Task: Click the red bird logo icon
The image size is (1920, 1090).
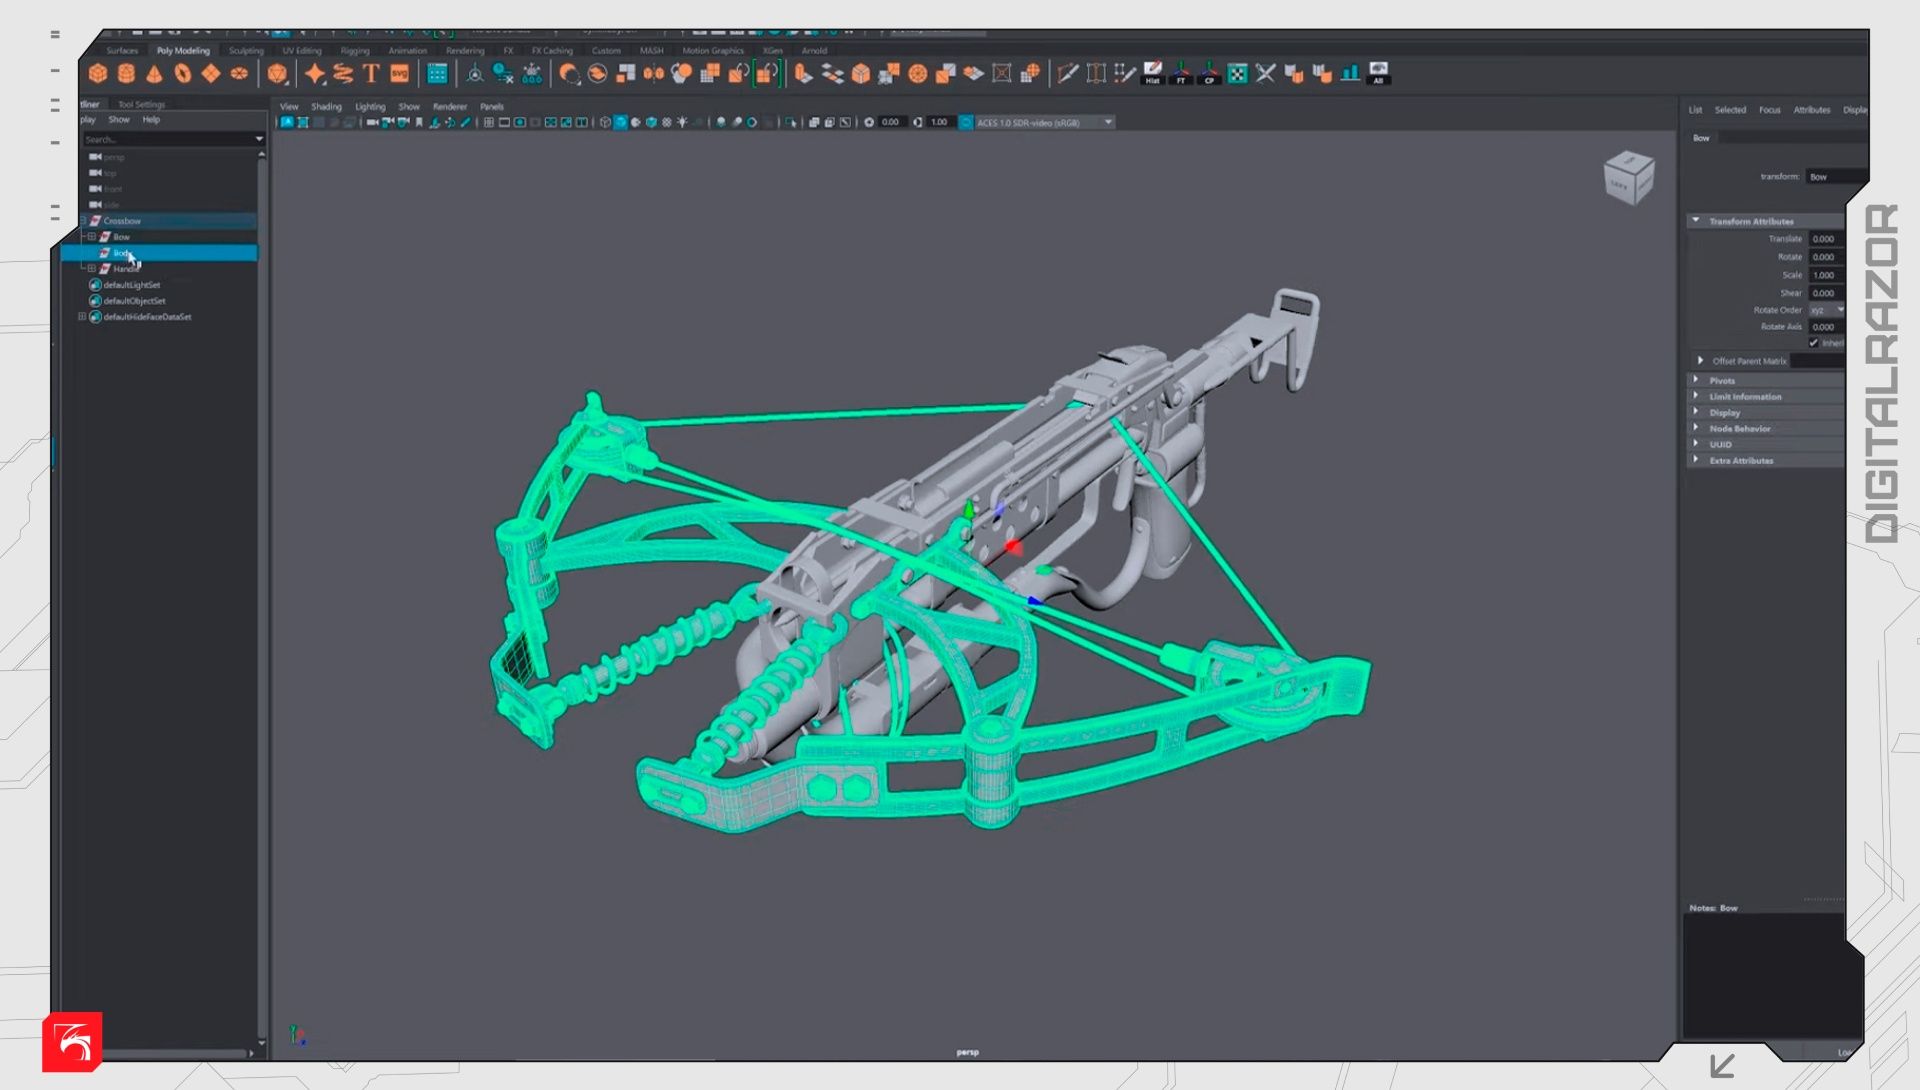Action: tap(72, 1043)
